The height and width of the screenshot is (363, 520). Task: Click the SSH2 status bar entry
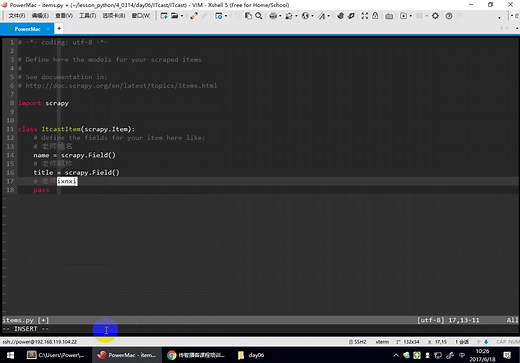click(357, 342)
